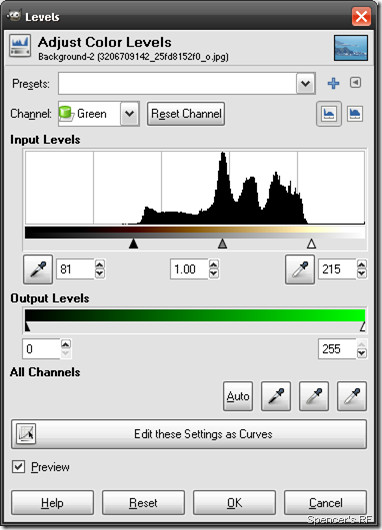Screen dimensions: 382x530
Task: Click the white input level slider triangle
Action: (x=311, y=243)
